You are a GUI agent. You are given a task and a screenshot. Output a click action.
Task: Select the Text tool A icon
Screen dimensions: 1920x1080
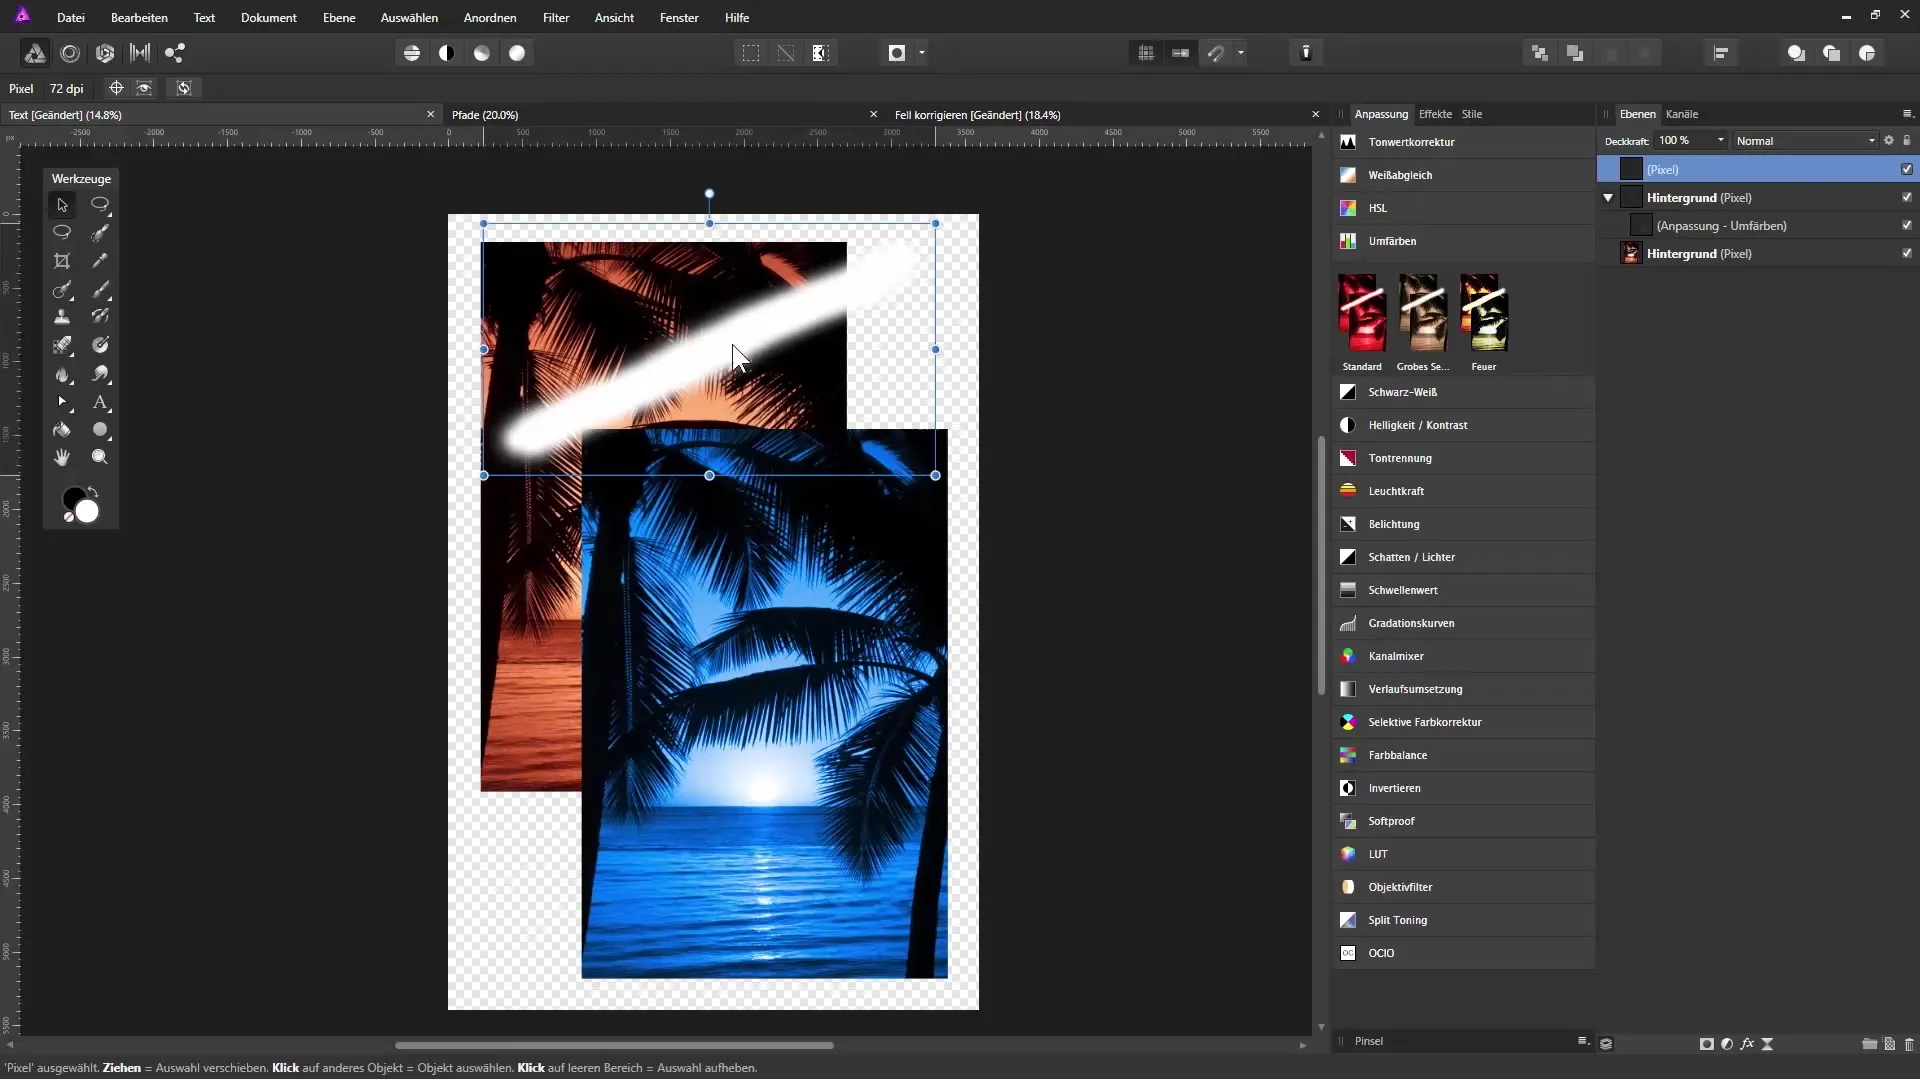100,402
